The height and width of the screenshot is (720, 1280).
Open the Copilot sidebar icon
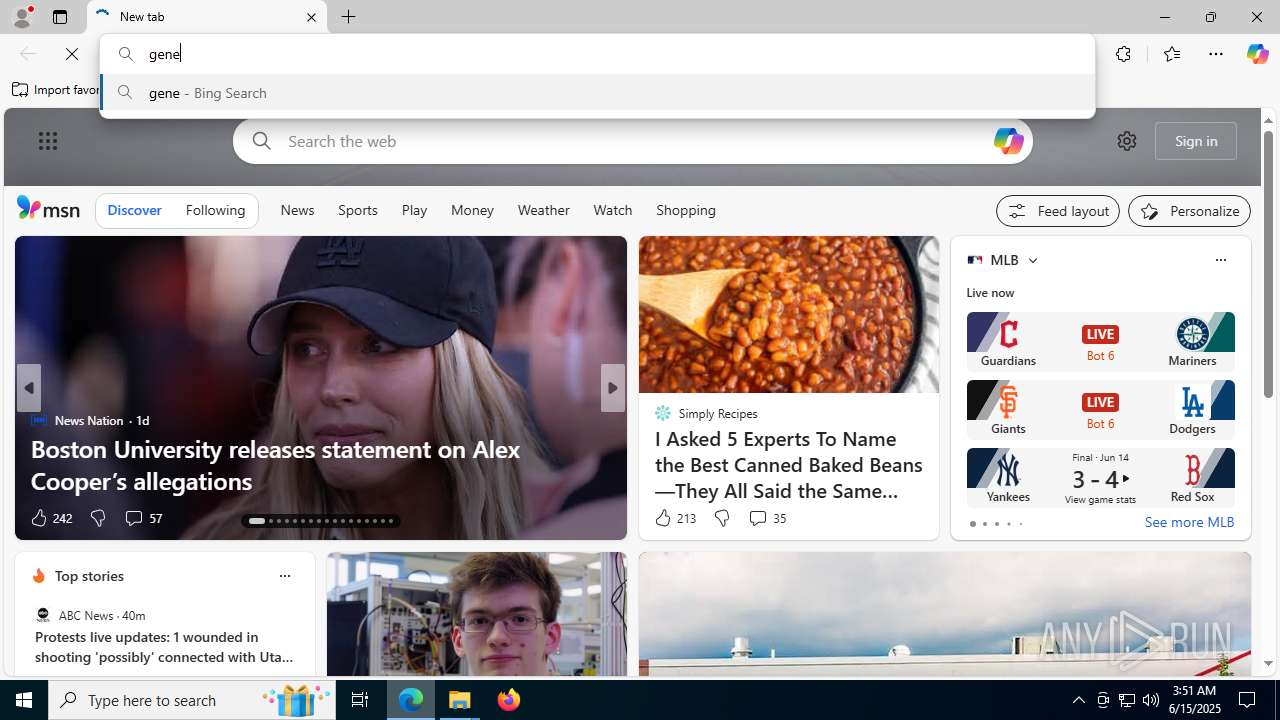pyautogui.click(x=1257, y=54)
